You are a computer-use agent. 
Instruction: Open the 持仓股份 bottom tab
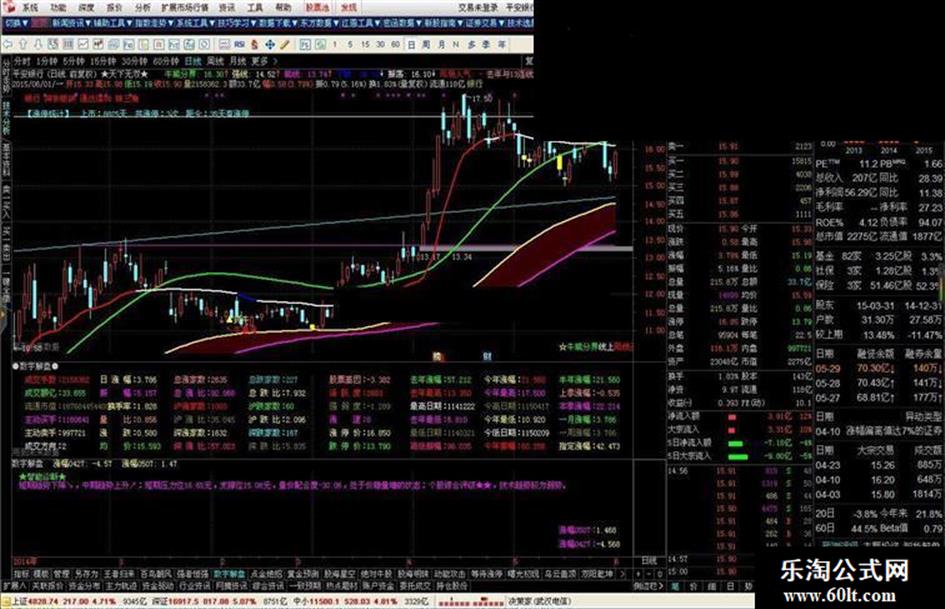451,586
